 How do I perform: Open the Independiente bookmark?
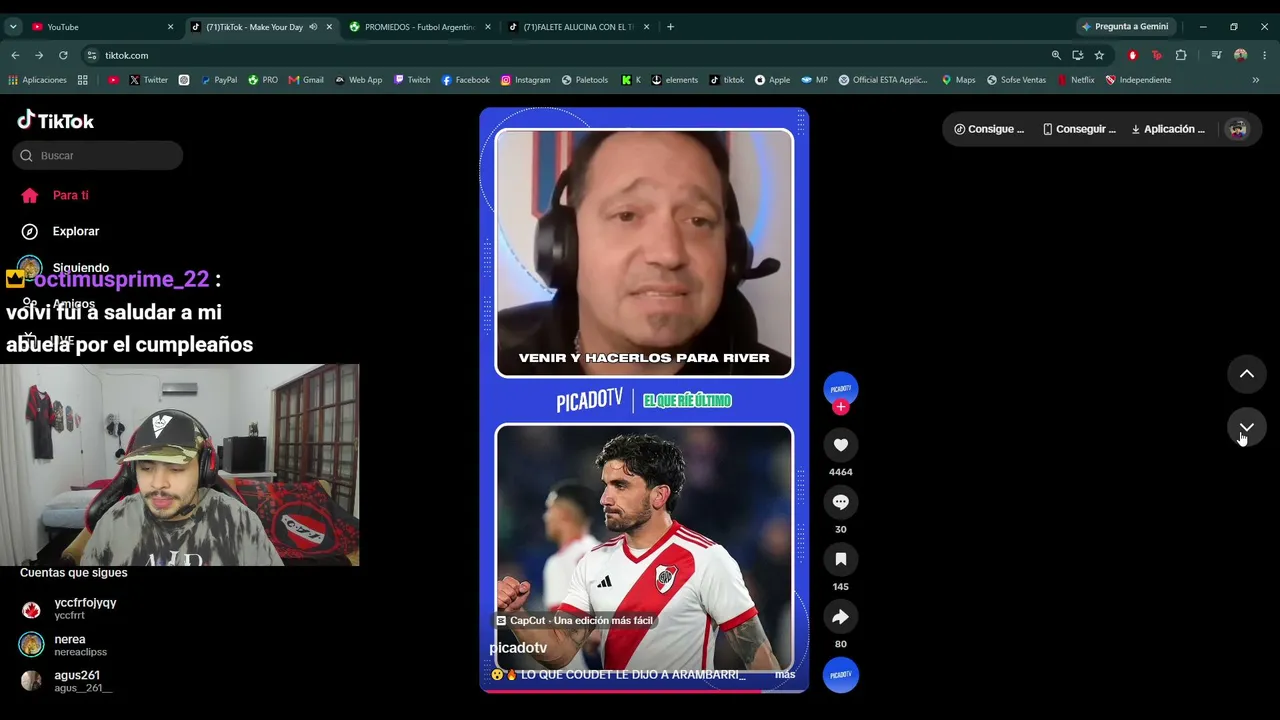pyautogui.click(x=1138, y=80)
